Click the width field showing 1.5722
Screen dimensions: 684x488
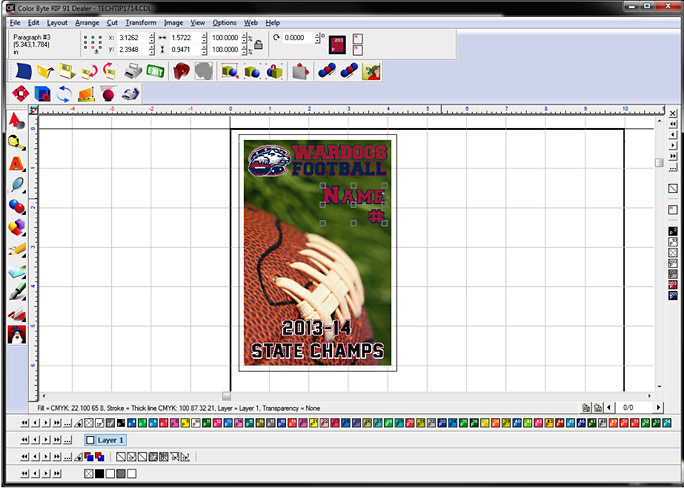185,38
